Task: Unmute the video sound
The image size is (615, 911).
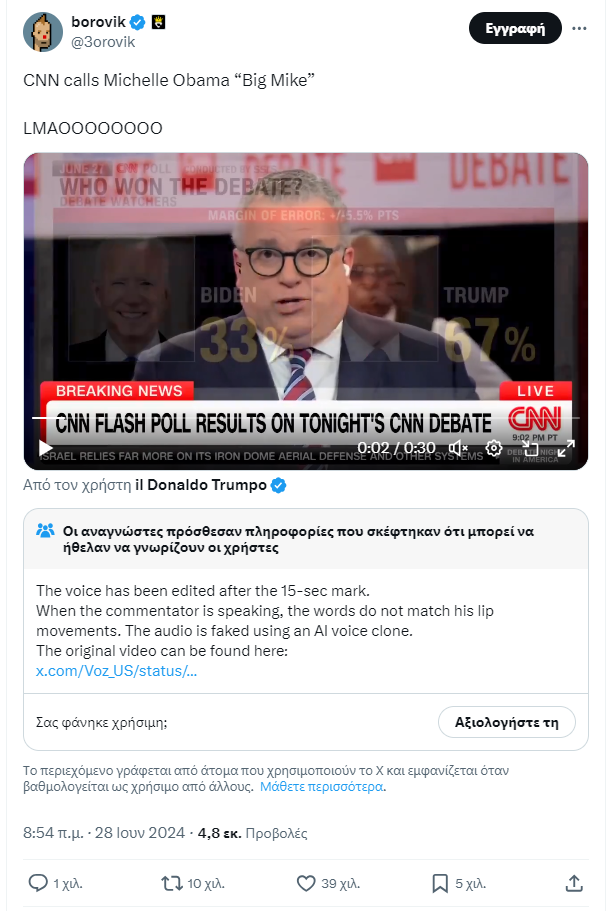Action: pos(459,448)
